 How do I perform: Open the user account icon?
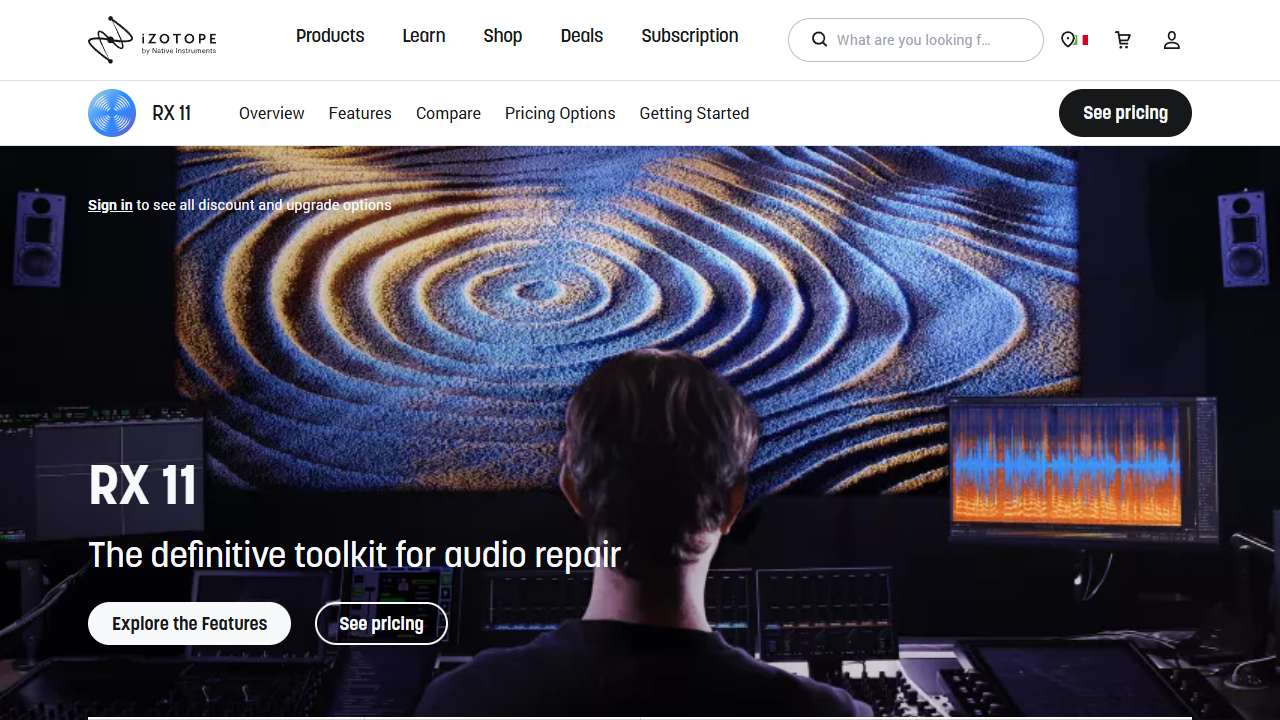(x=1172, y=40)
